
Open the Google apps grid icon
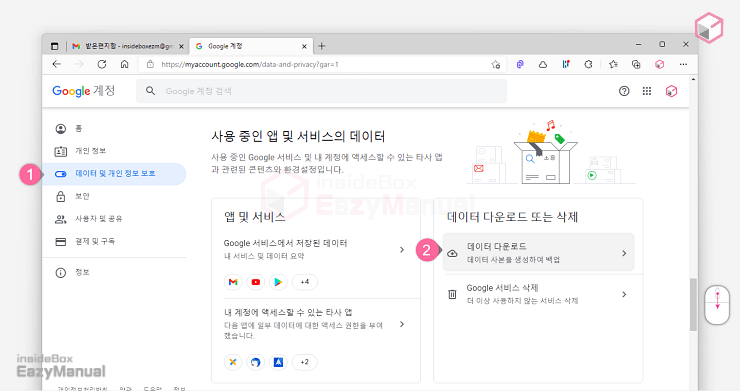647,91
